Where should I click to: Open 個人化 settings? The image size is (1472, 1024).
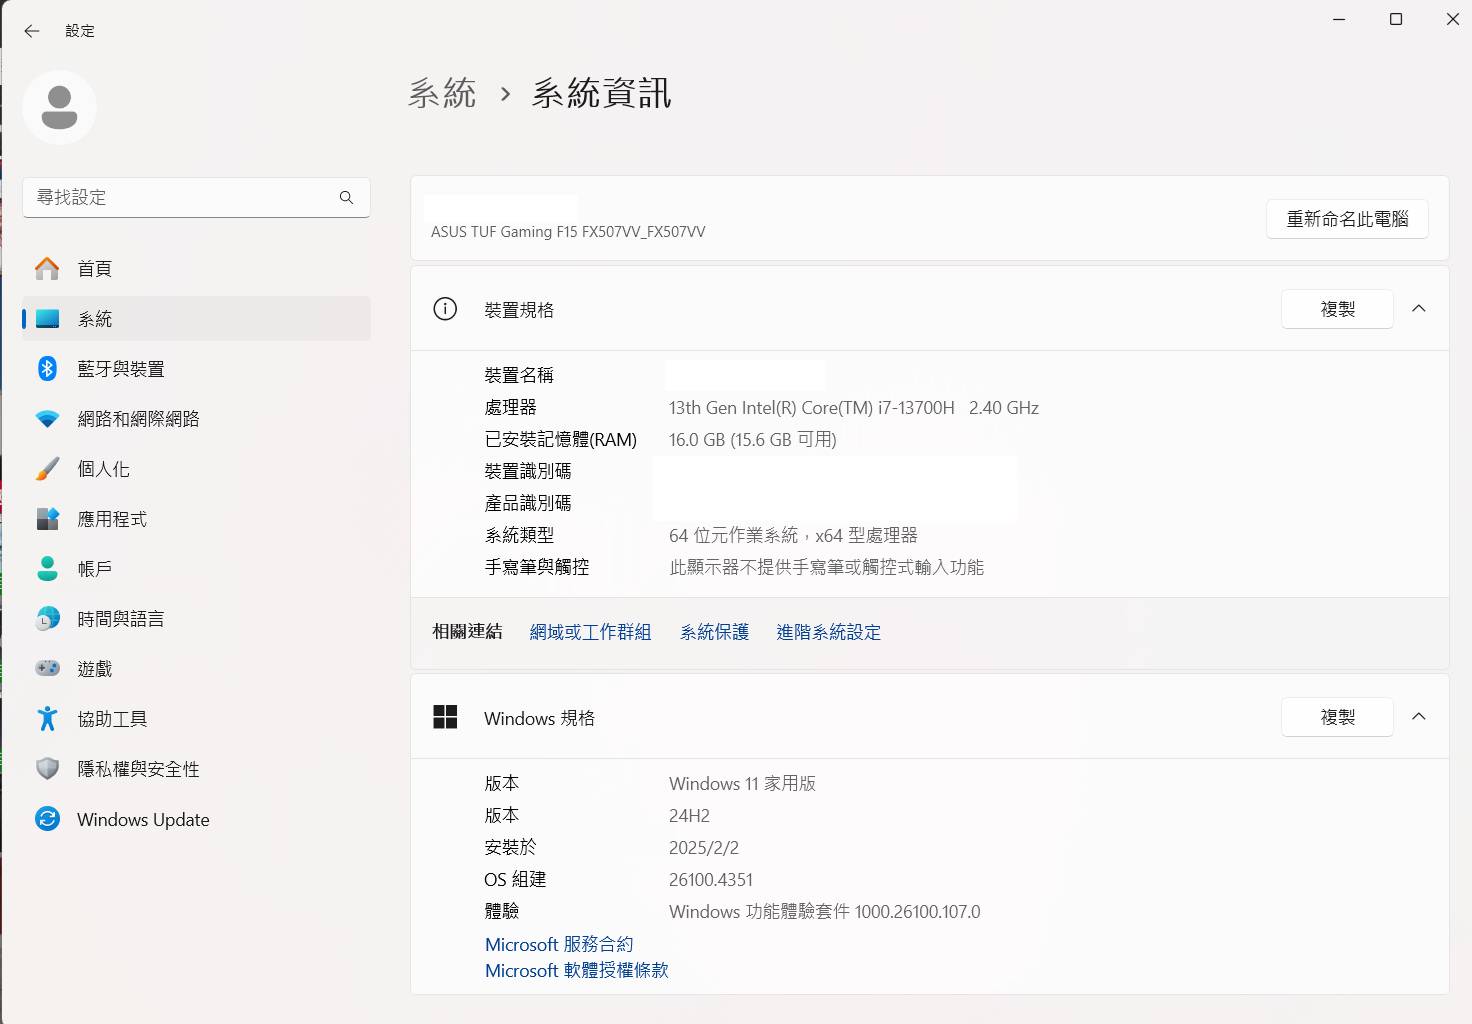point(196,469)
